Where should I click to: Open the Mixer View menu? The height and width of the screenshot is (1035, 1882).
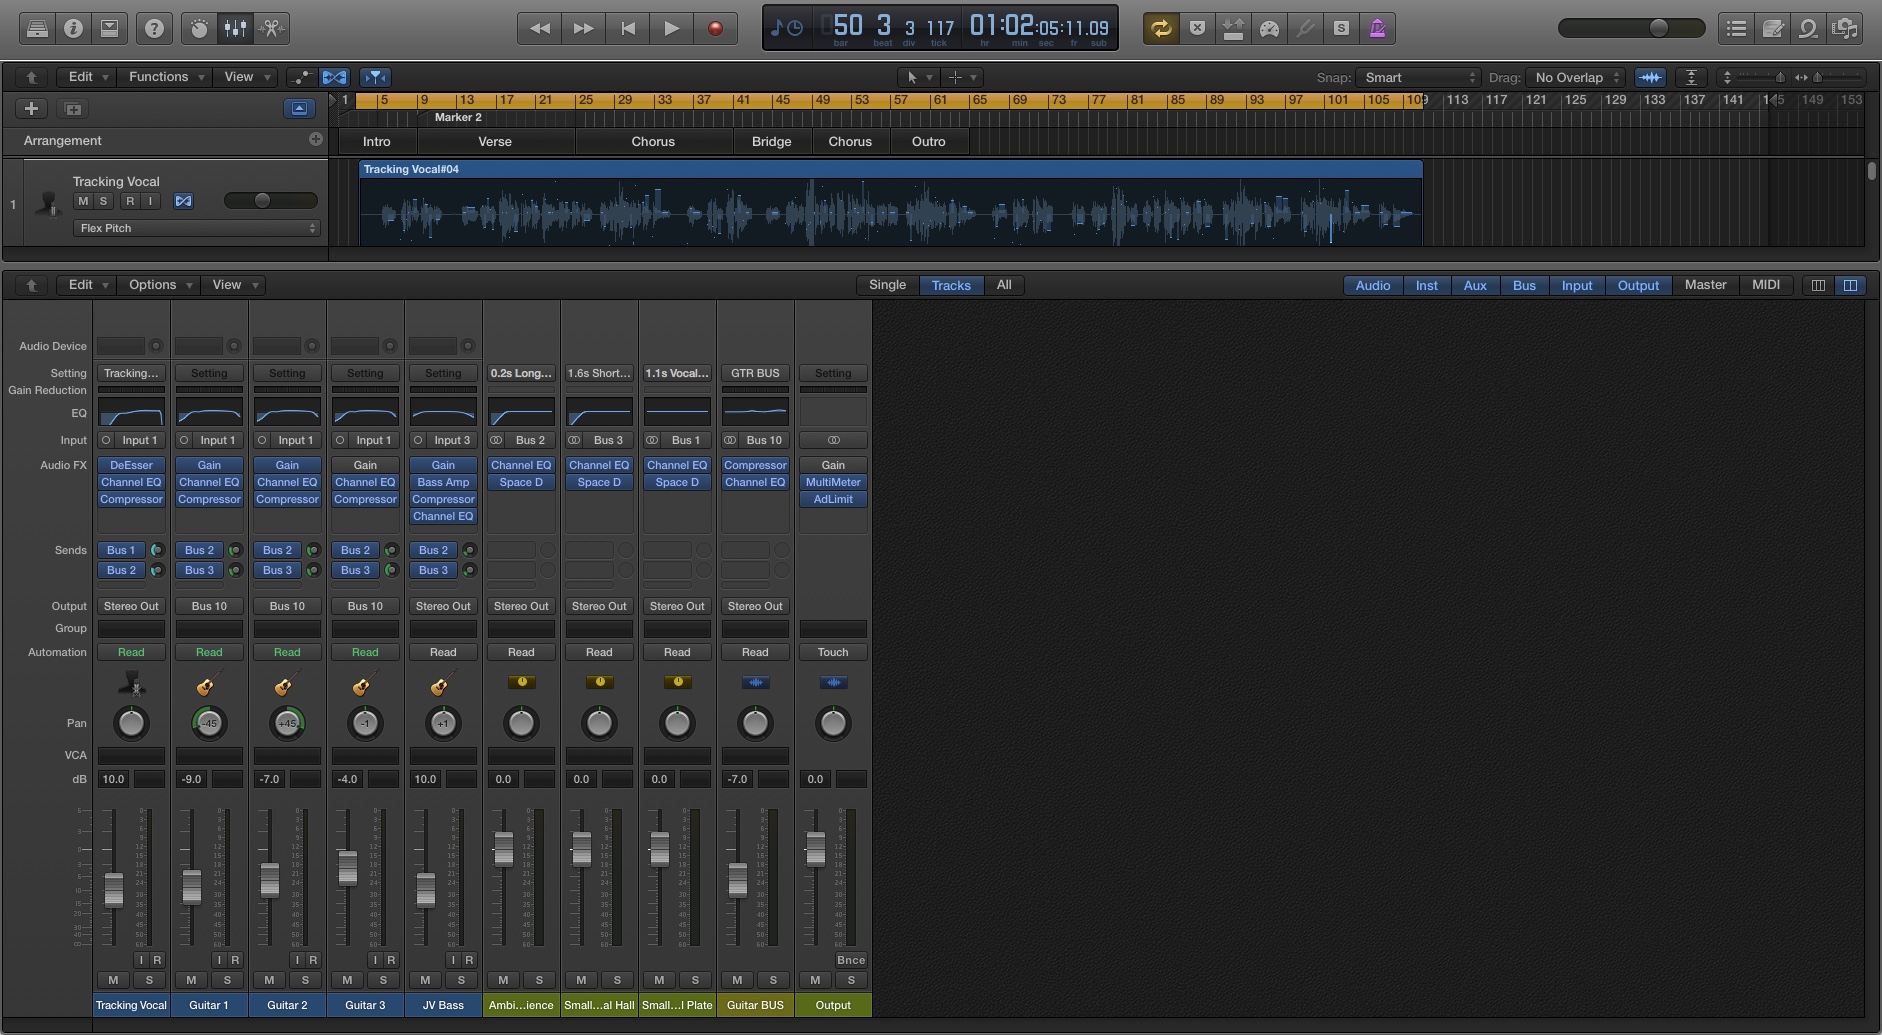234,285
